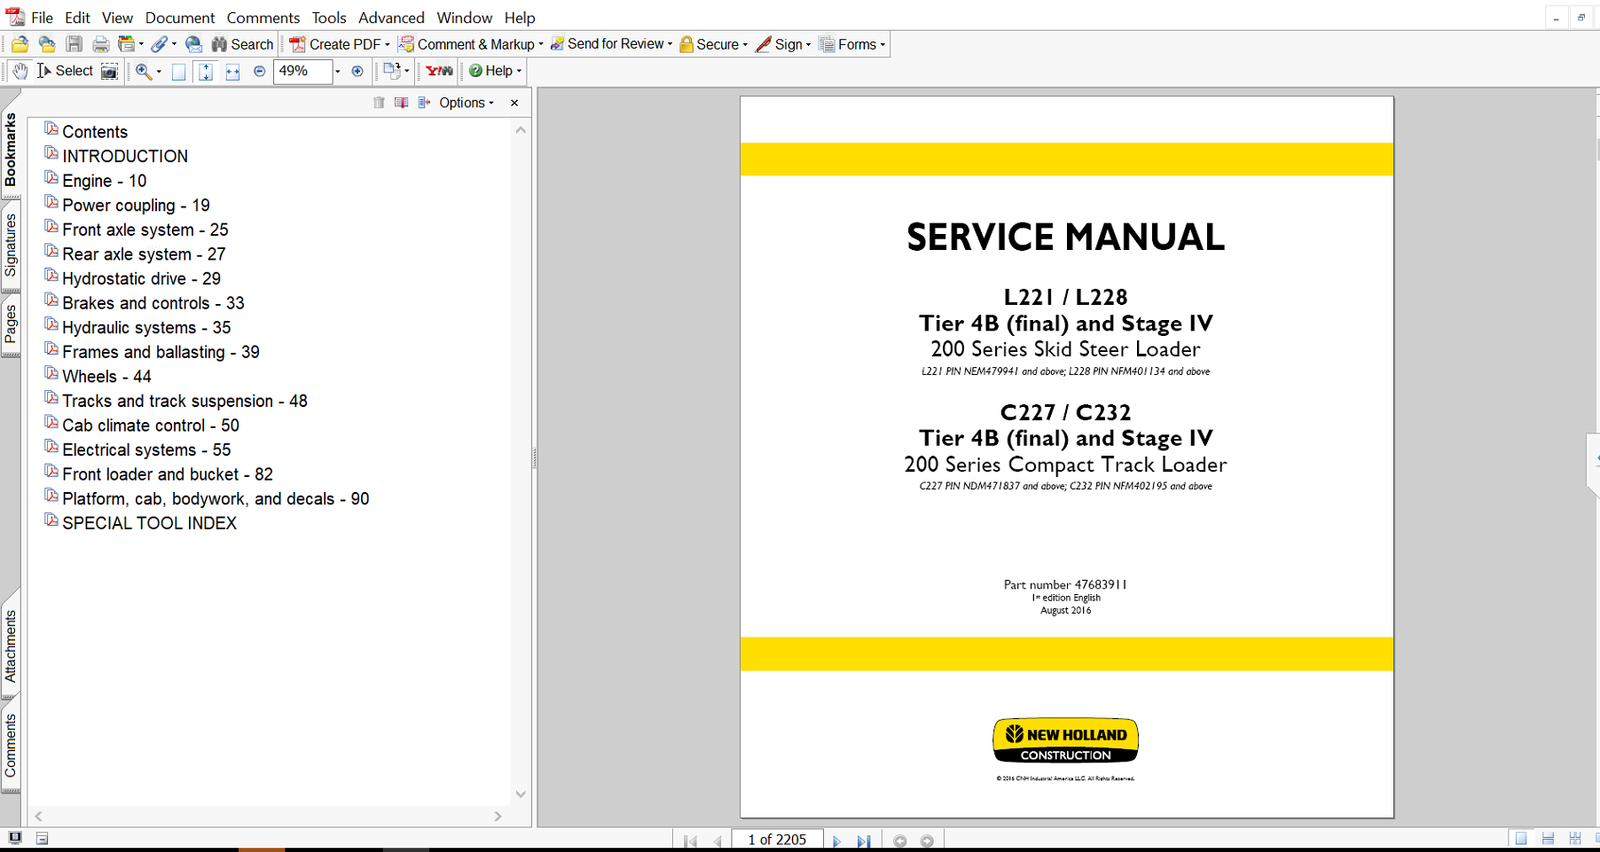Toggle Fit Width view mode
This screenshot has height=852, width=1600.
[233, 71]
